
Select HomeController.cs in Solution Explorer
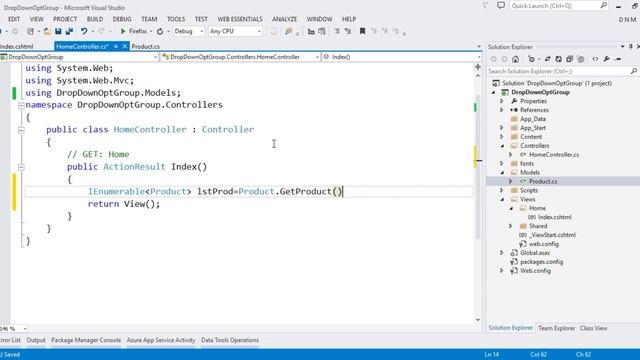(x=554, y=155)
